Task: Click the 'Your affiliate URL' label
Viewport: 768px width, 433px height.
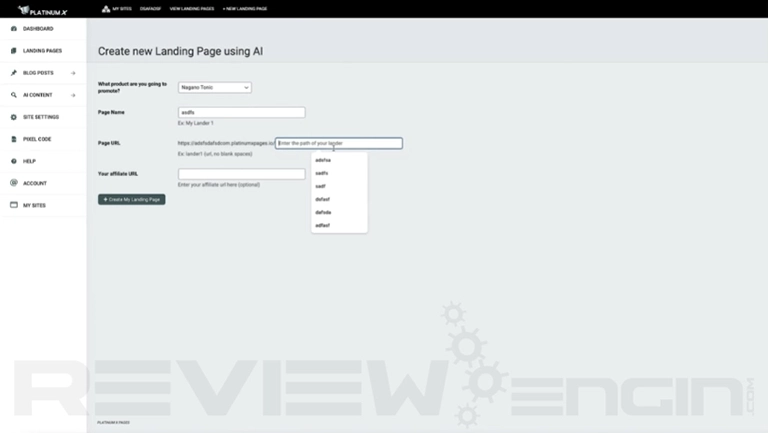Action: click(118, 174)
